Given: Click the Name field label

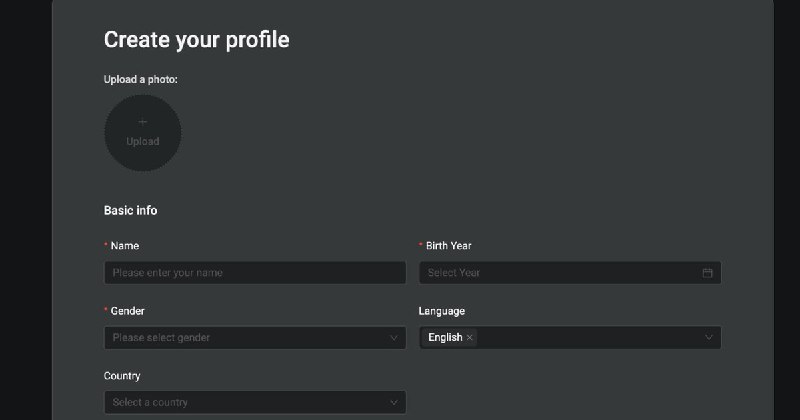Looking at the screenshot, I should point(124,245).
